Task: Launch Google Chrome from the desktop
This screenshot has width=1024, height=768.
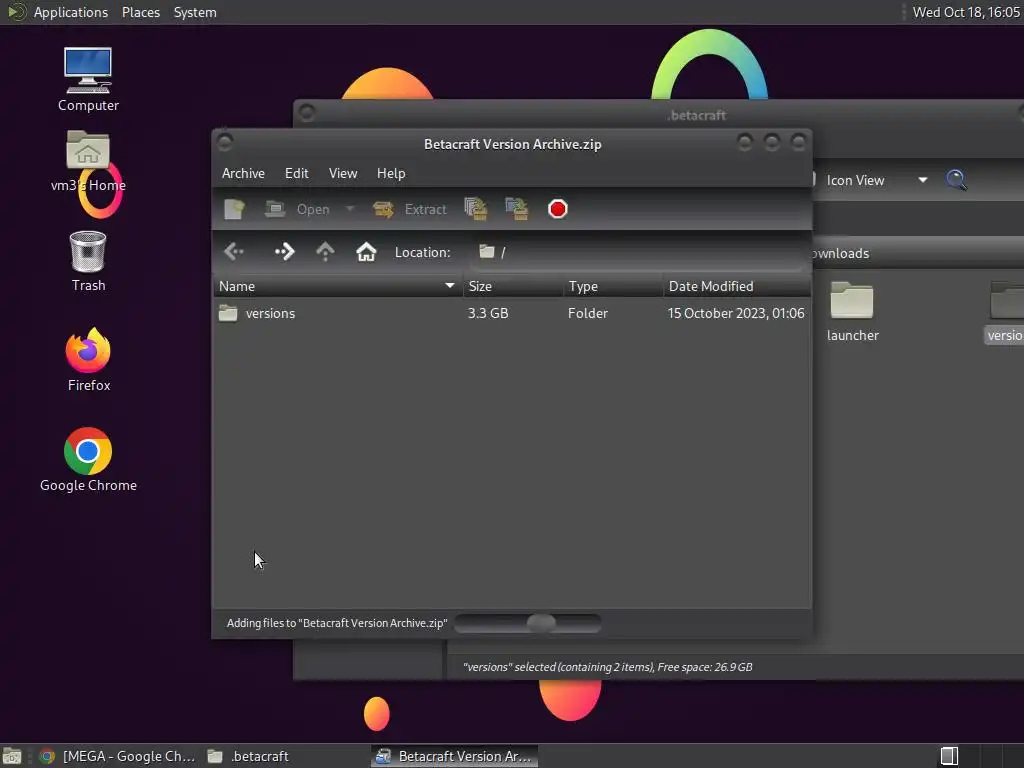Action: [x=88, y=460]
